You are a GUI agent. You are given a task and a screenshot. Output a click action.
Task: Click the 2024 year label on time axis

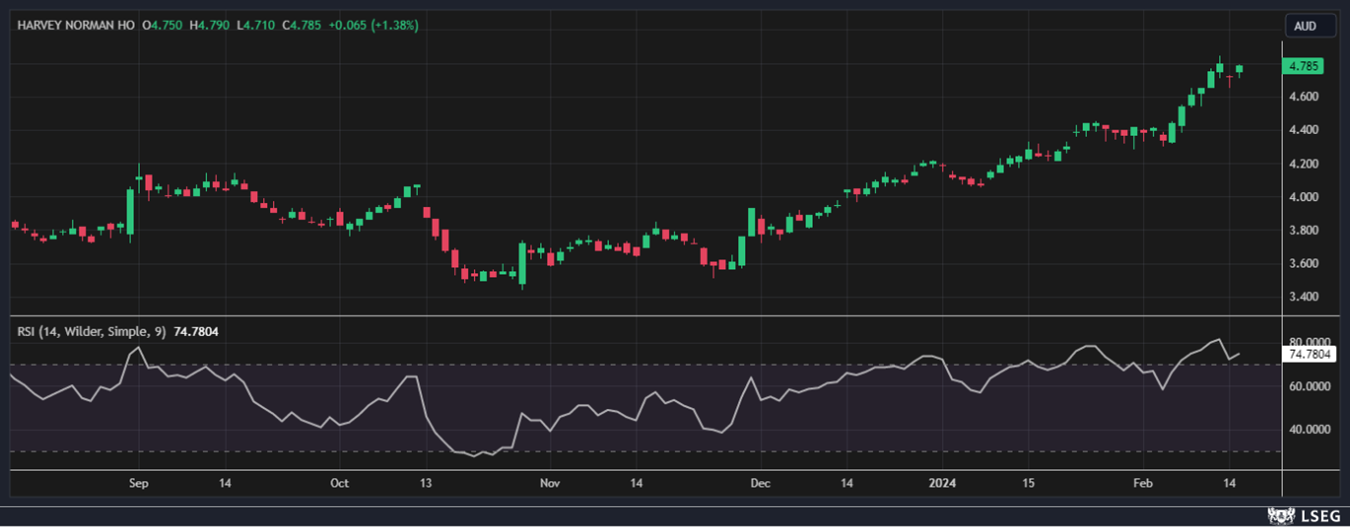(x=944, y=483)
